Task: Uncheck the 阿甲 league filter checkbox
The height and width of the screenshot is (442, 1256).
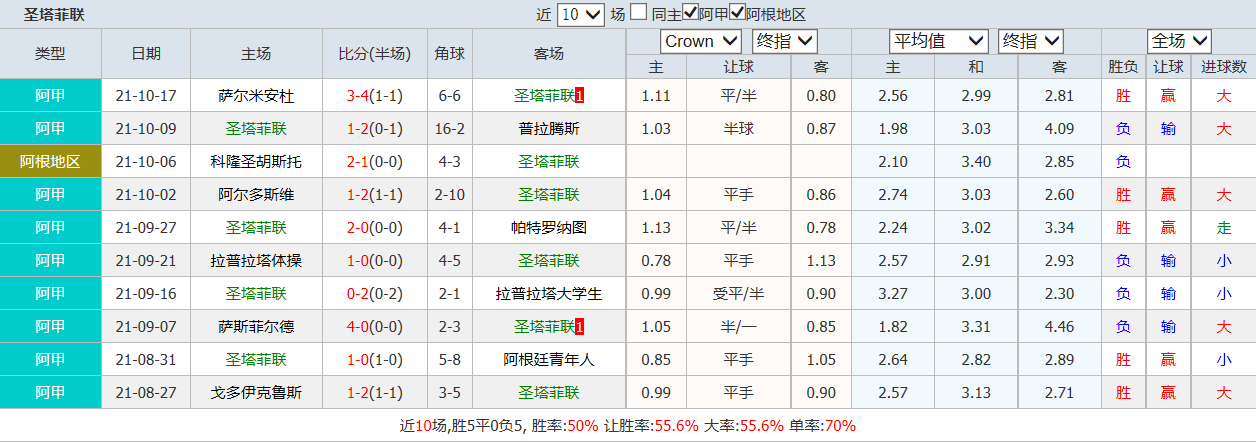Action: (x=690, y=13)
